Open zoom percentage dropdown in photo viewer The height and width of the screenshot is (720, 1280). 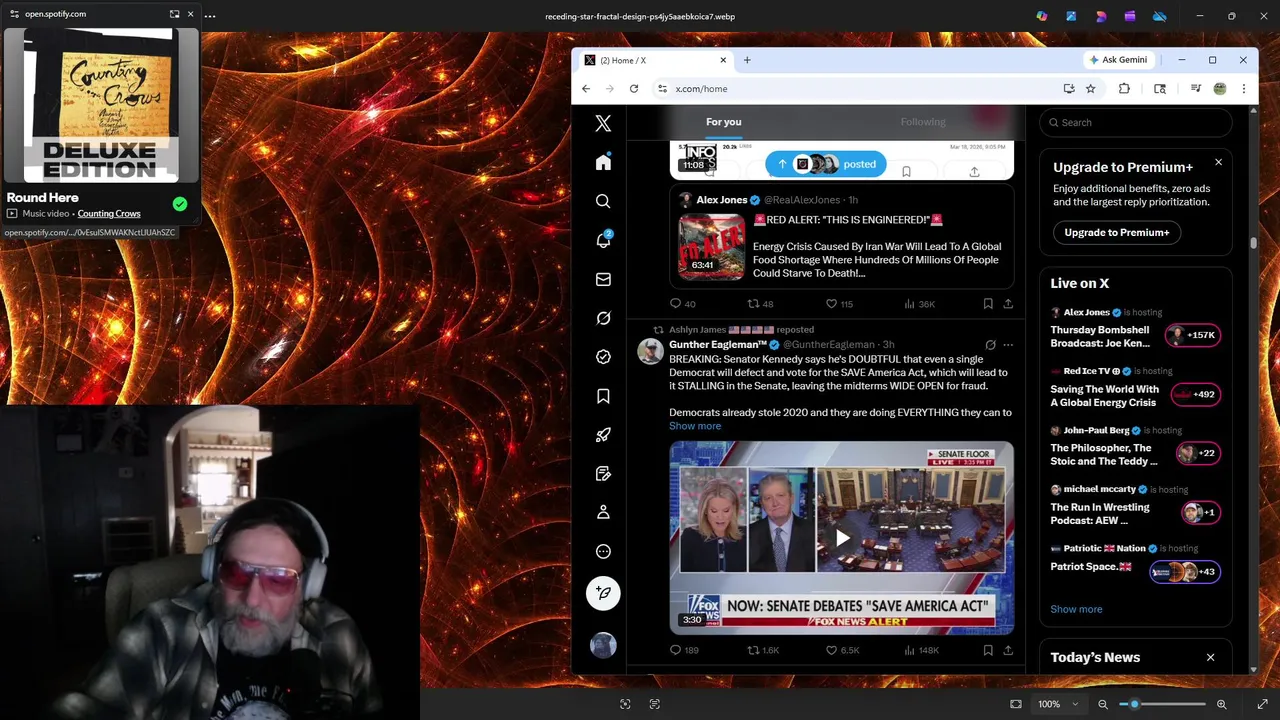(x=1058, y=704)
